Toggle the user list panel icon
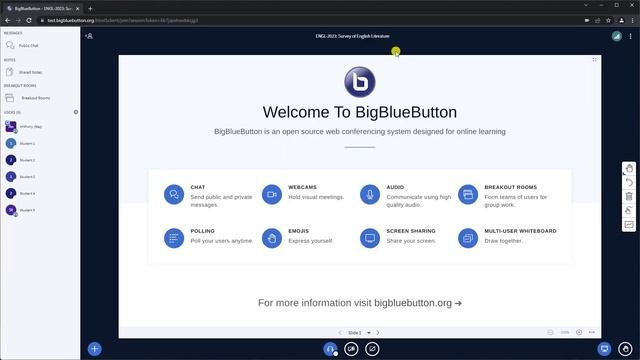Screen dimensions: 640x360 (x=89, y=36)
